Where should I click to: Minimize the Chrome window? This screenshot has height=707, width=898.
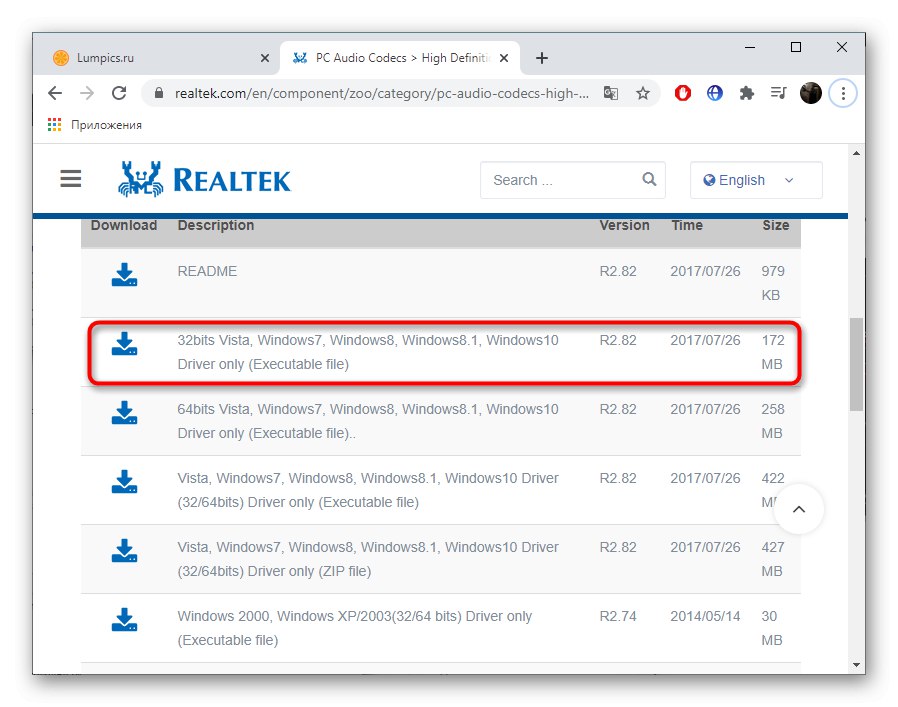point(750,47)
